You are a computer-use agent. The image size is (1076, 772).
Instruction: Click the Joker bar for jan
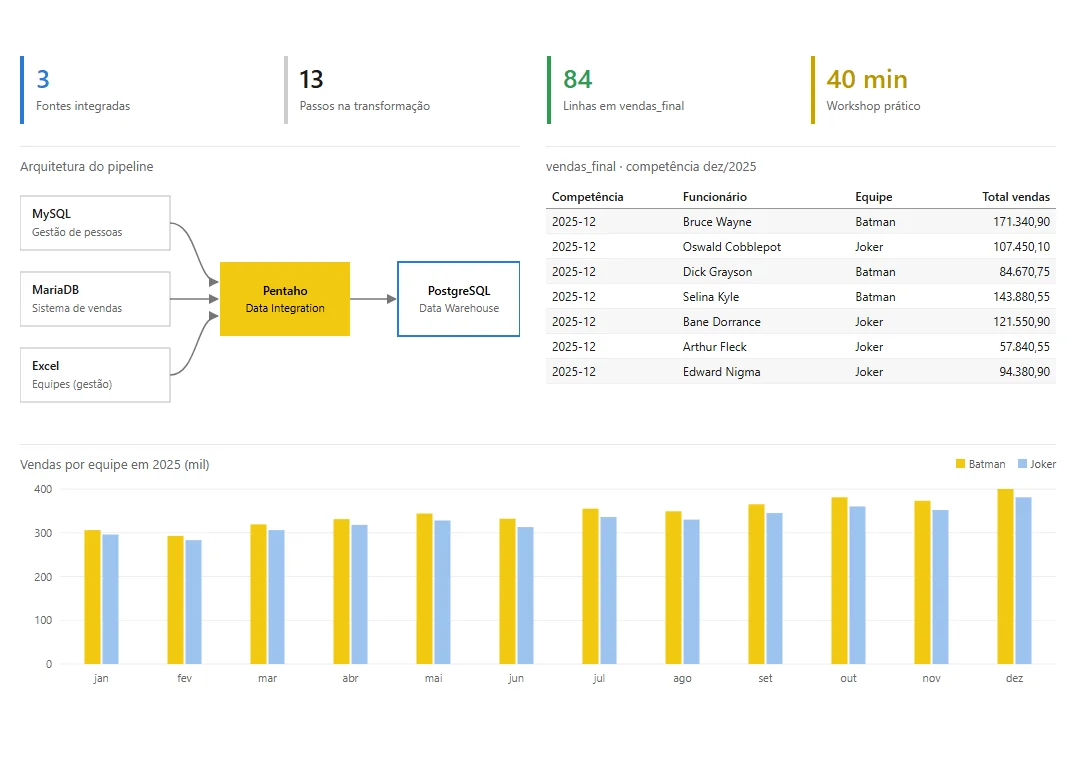click(110, 599)
